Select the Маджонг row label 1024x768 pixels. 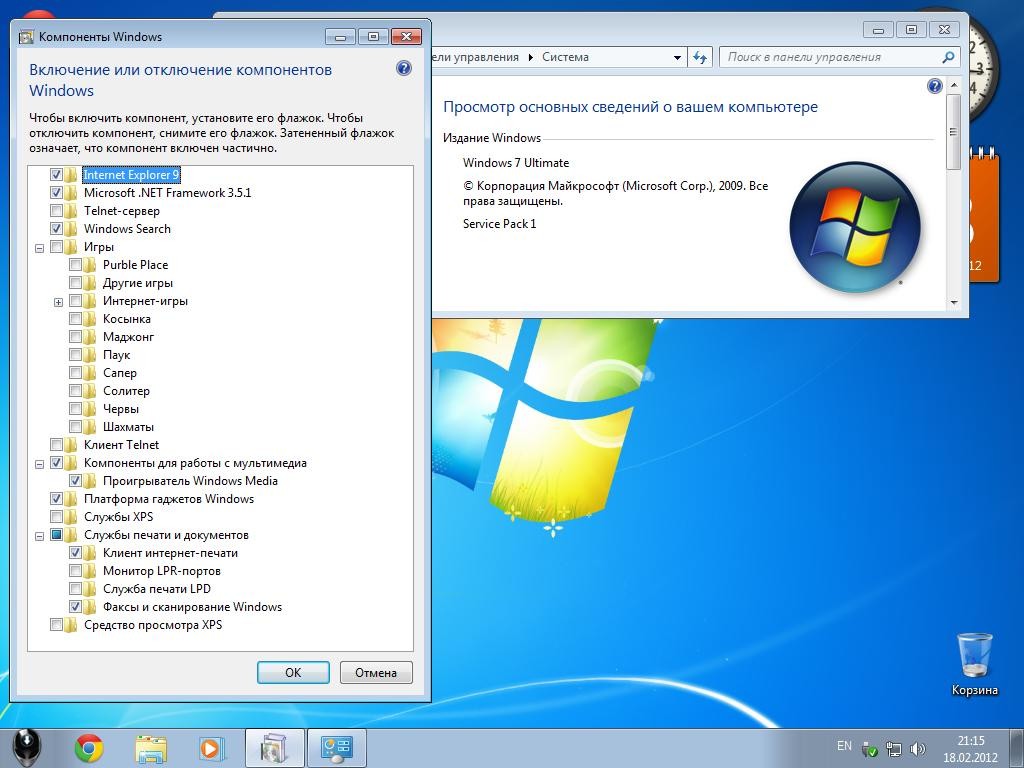129,337
